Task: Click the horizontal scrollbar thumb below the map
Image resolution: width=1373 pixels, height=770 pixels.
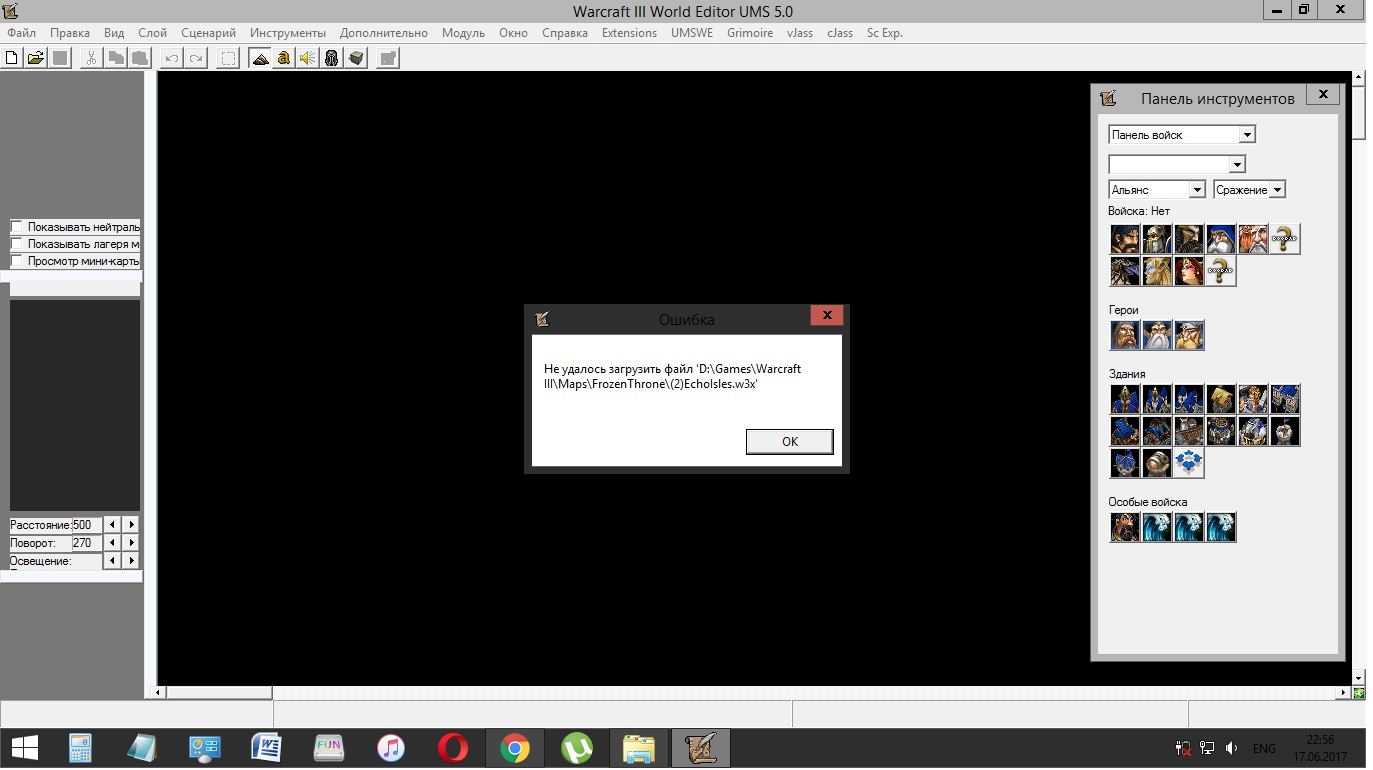Action: 219,692
